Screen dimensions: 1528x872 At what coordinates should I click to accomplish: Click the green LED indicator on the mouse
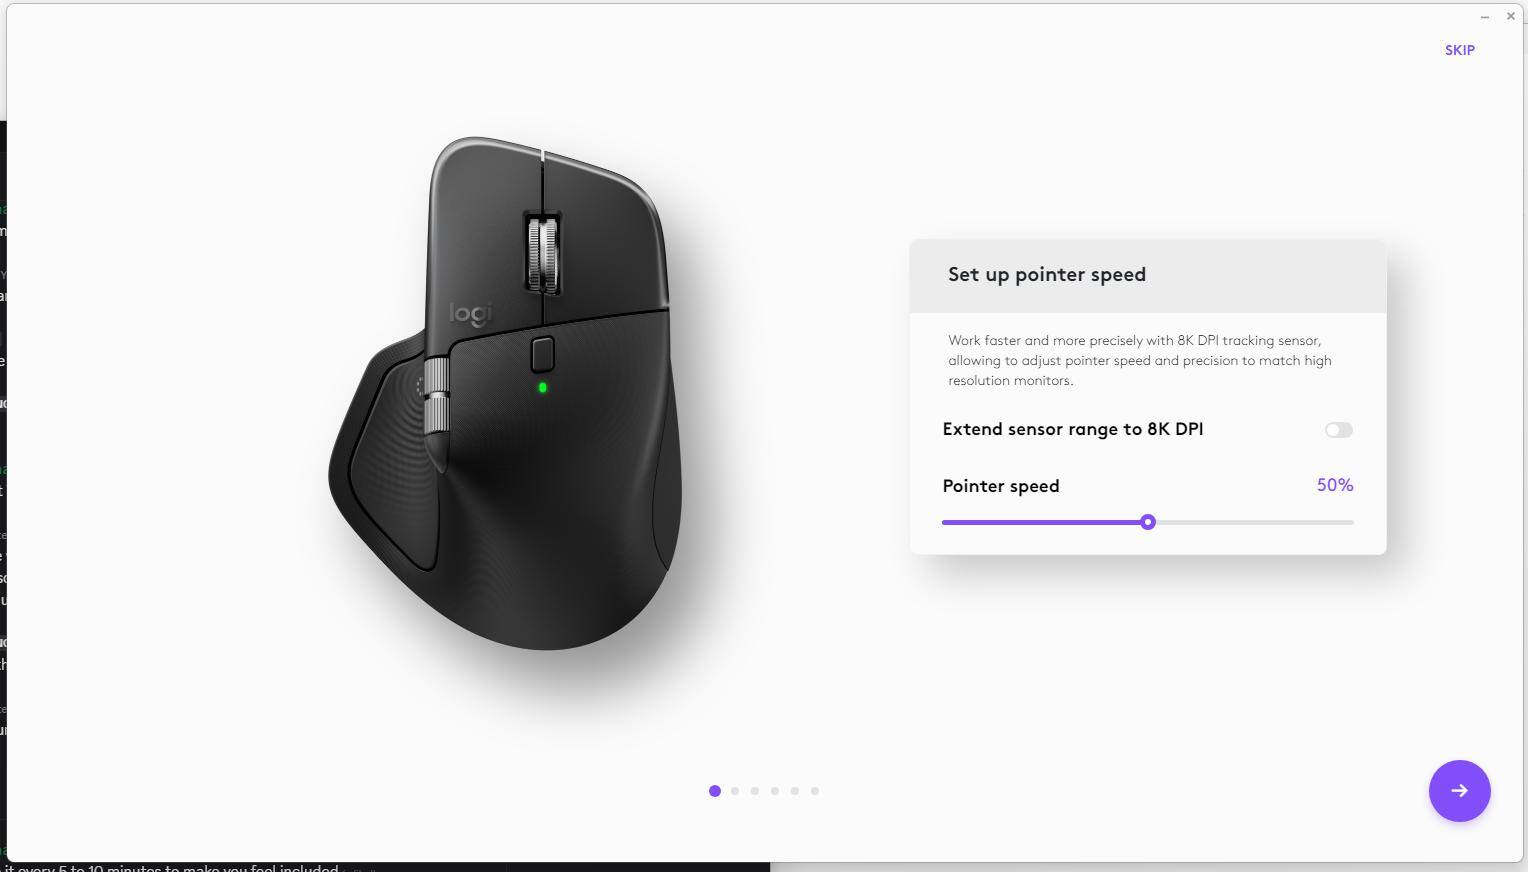[543, 388]
